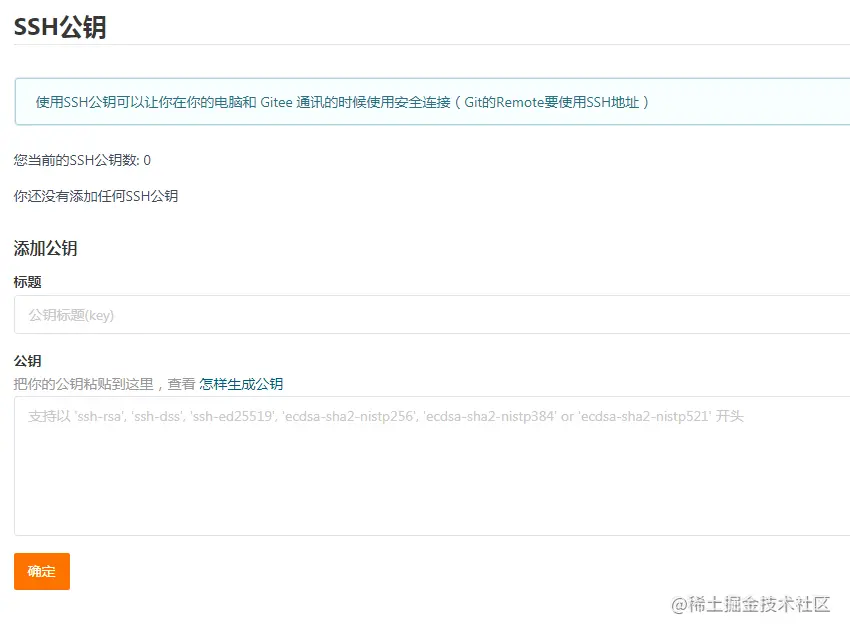Click the 公钥 field label
This screenshot has height=634, width=850.
pos(28,361)
